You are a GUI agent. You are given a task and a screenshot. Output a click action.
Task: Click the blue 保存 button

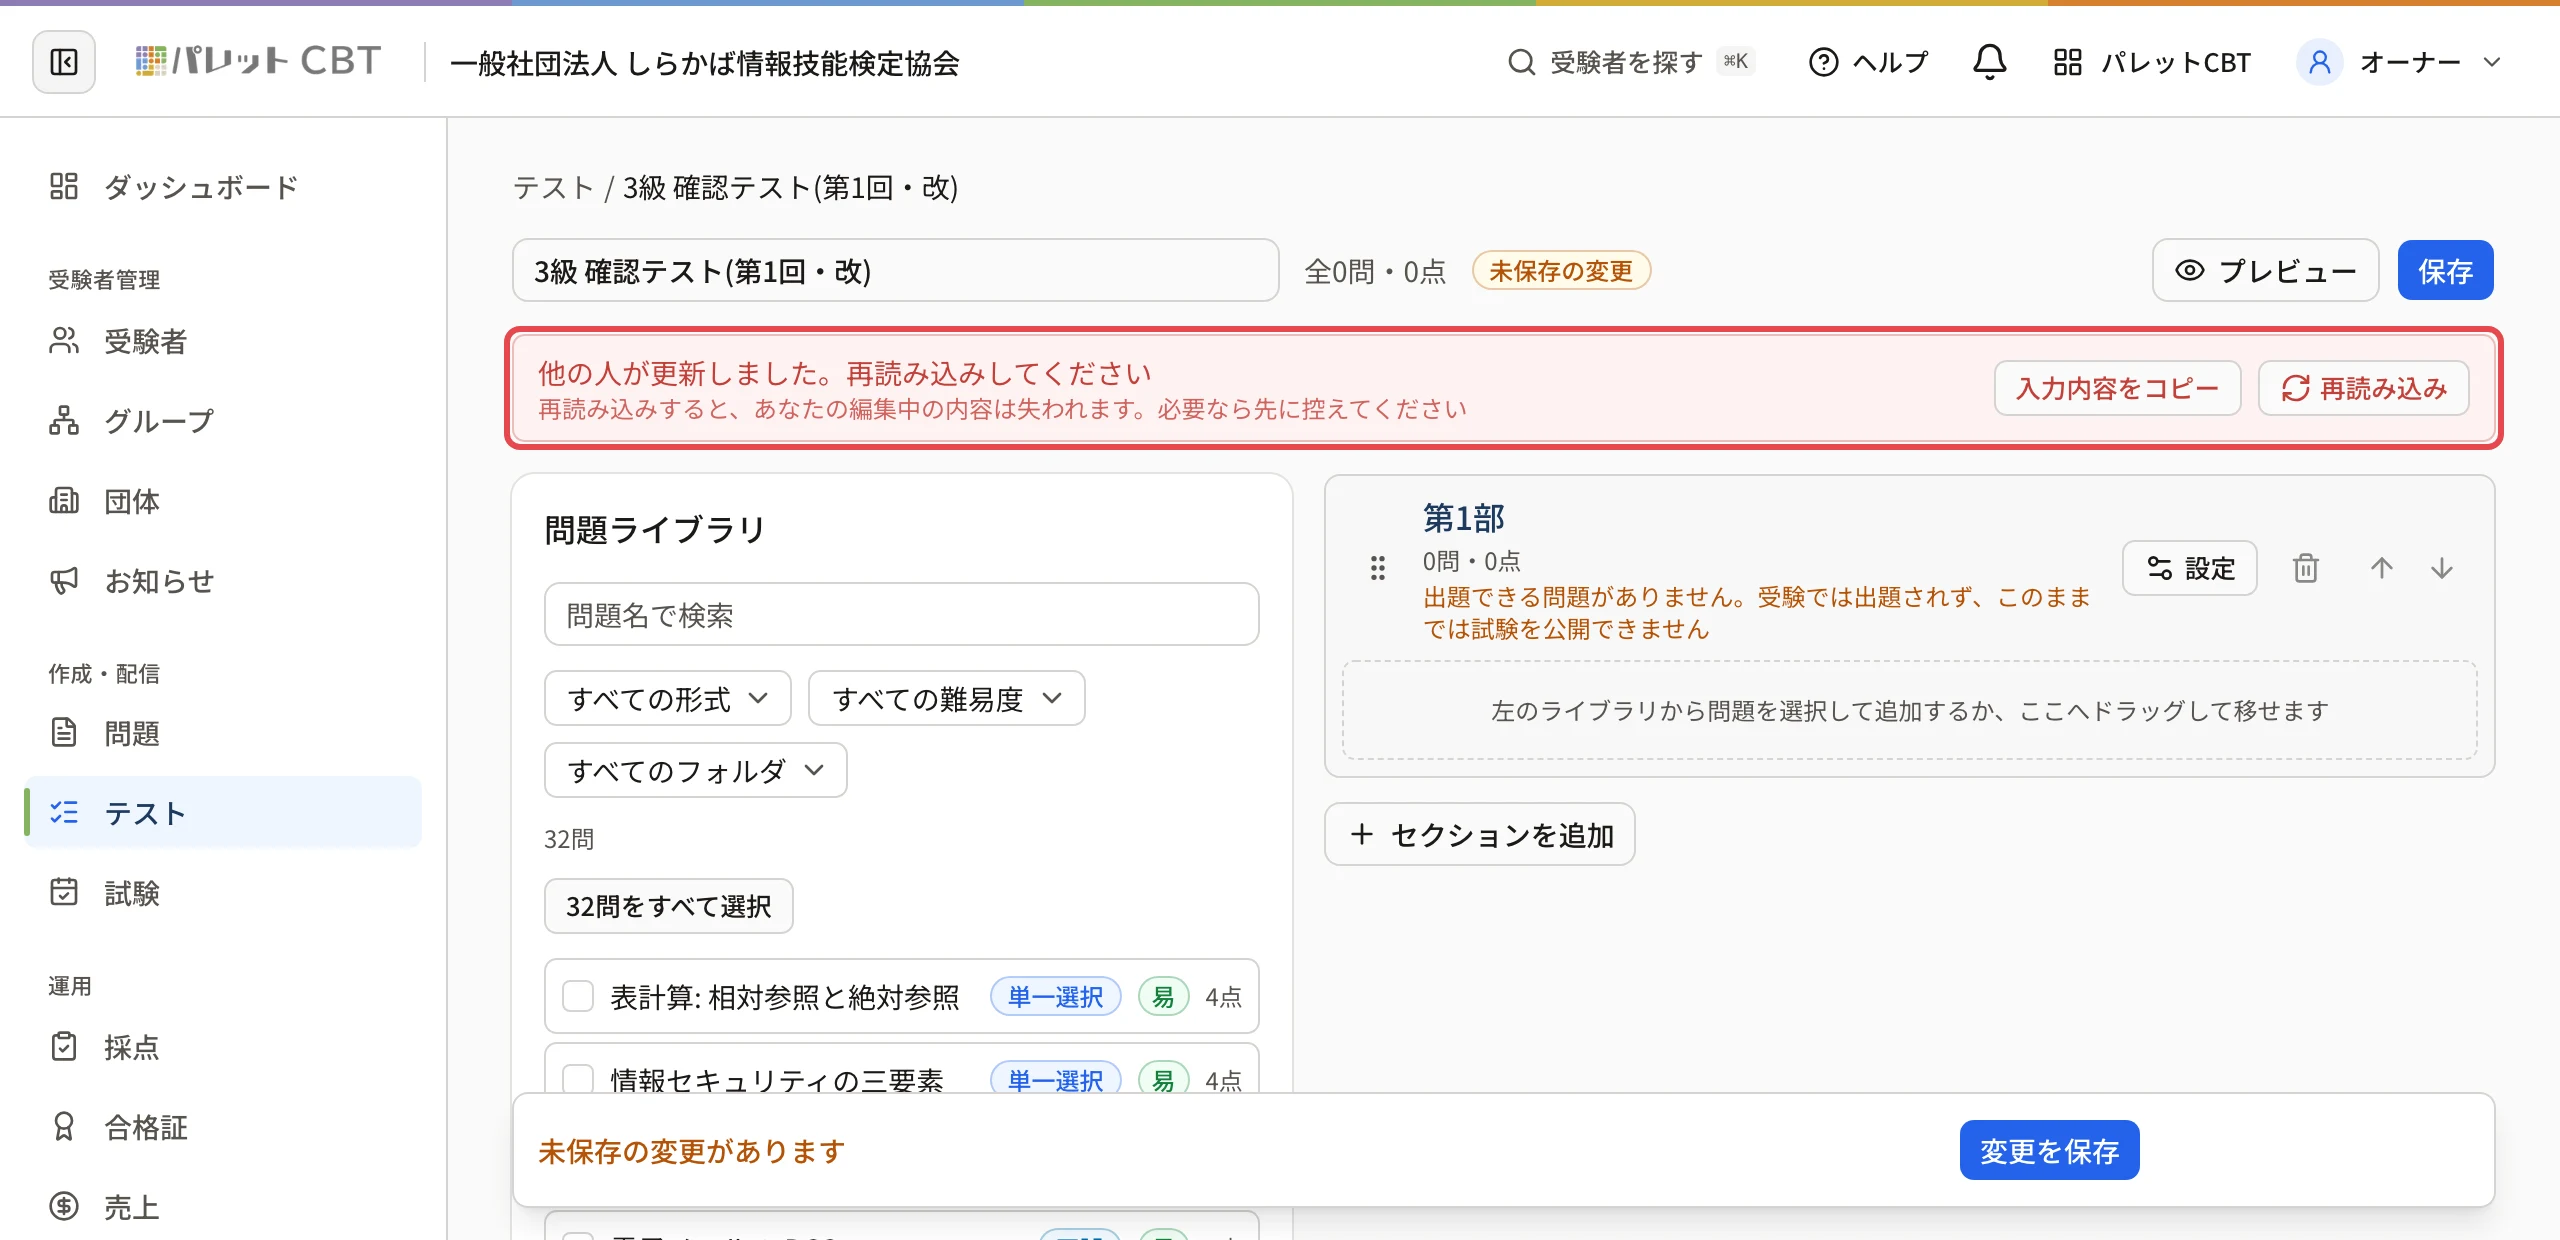click(2445, 271)
